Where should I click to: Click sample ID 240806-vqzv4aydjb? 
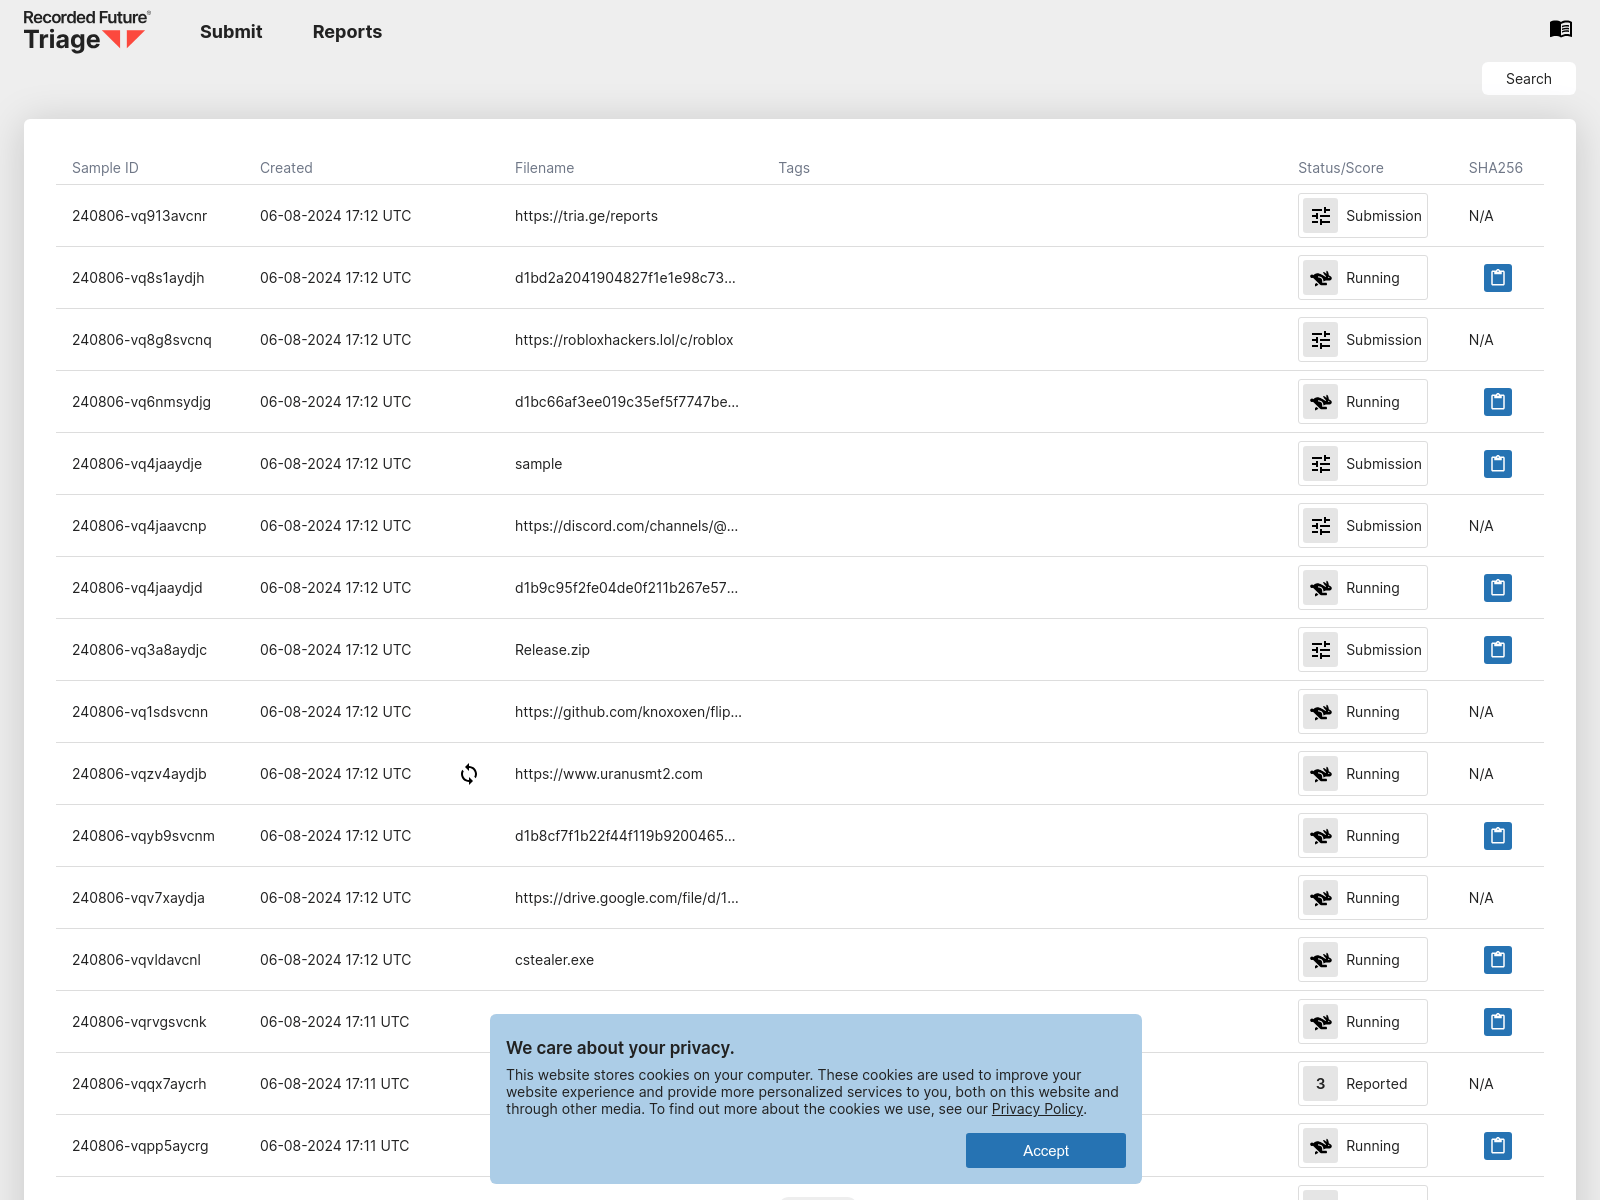point(139,774)
